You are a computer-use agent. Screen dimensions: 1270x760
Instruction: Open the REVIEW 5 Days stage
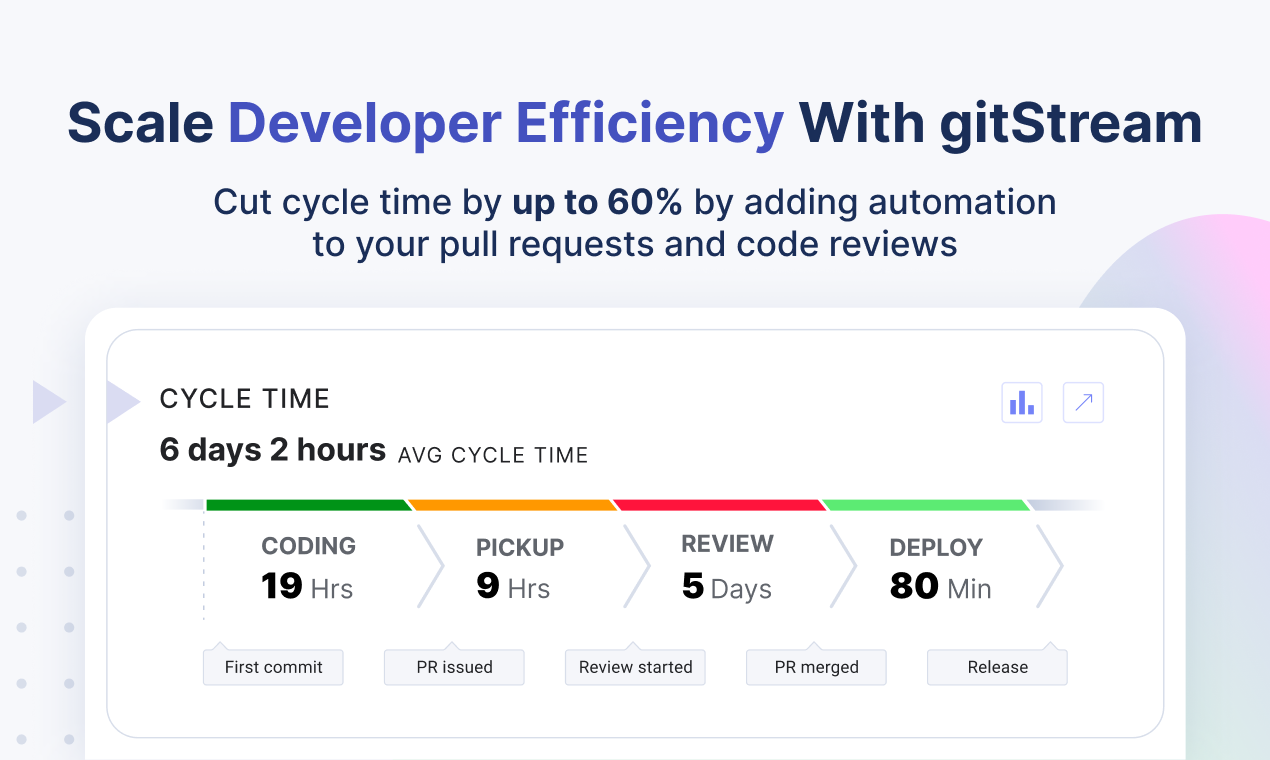[x=727, y=567]
